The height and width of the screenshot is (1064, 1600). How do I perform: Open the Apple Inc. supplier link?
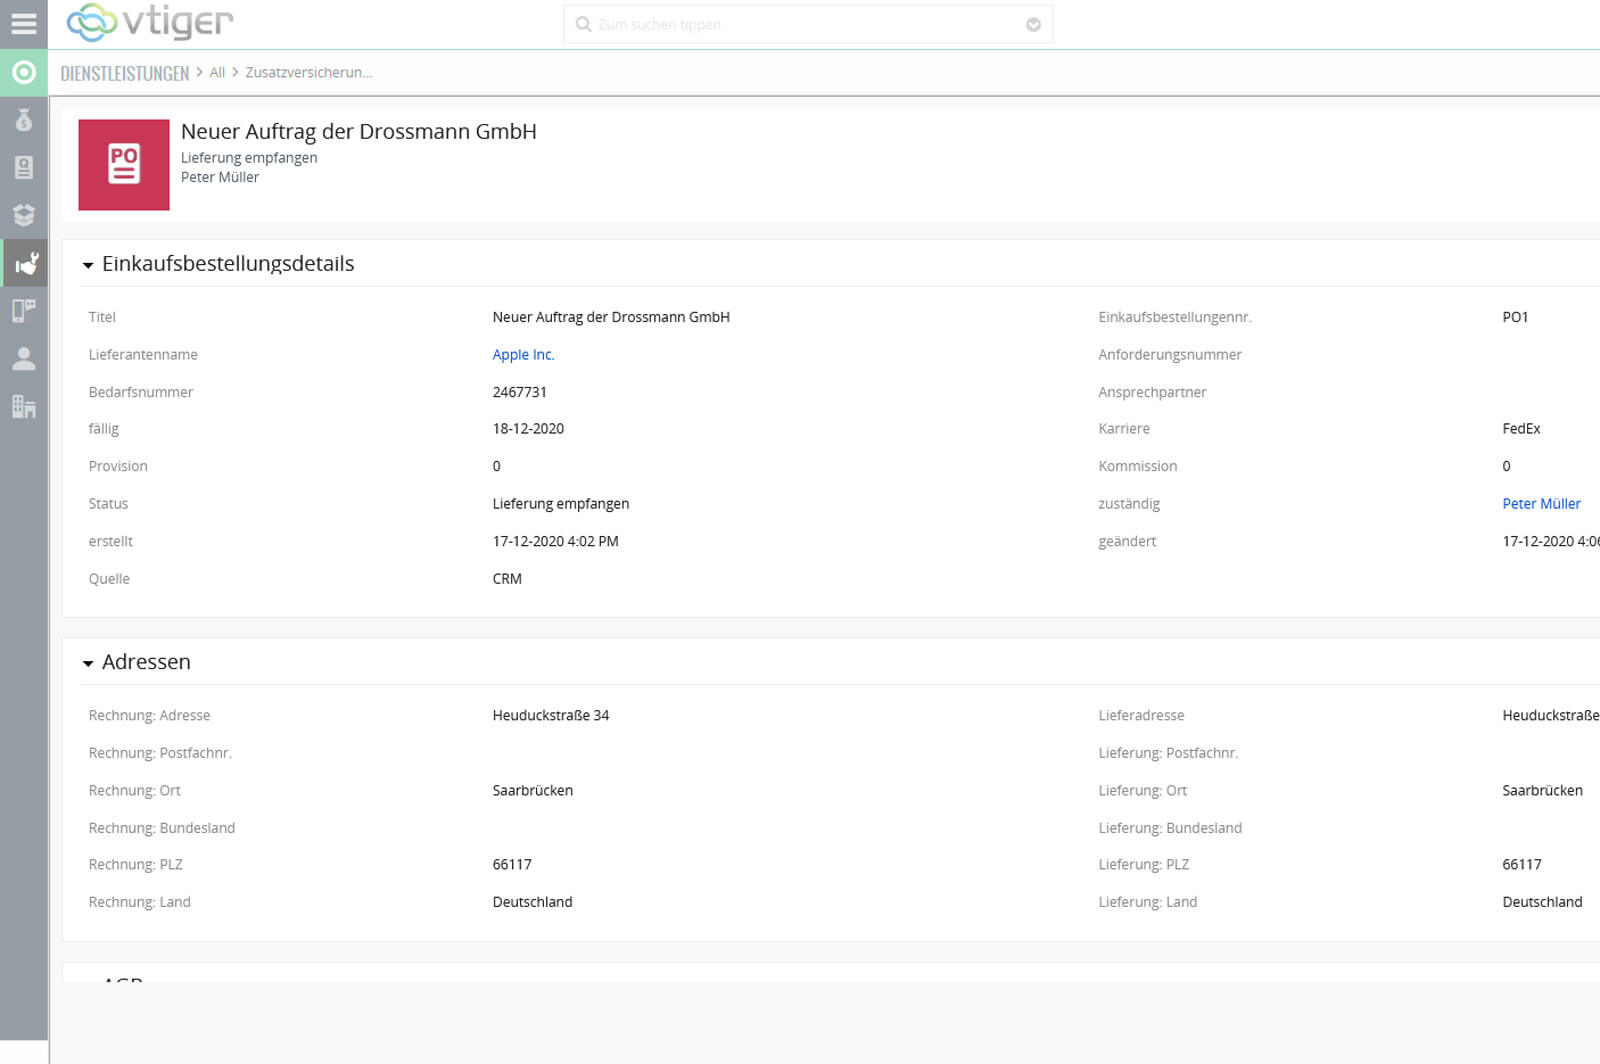[523, 355]
